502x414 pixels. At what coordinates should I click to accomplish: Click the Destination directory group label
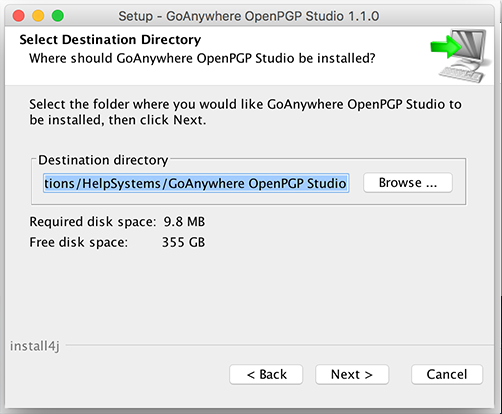tap(103, 160)
